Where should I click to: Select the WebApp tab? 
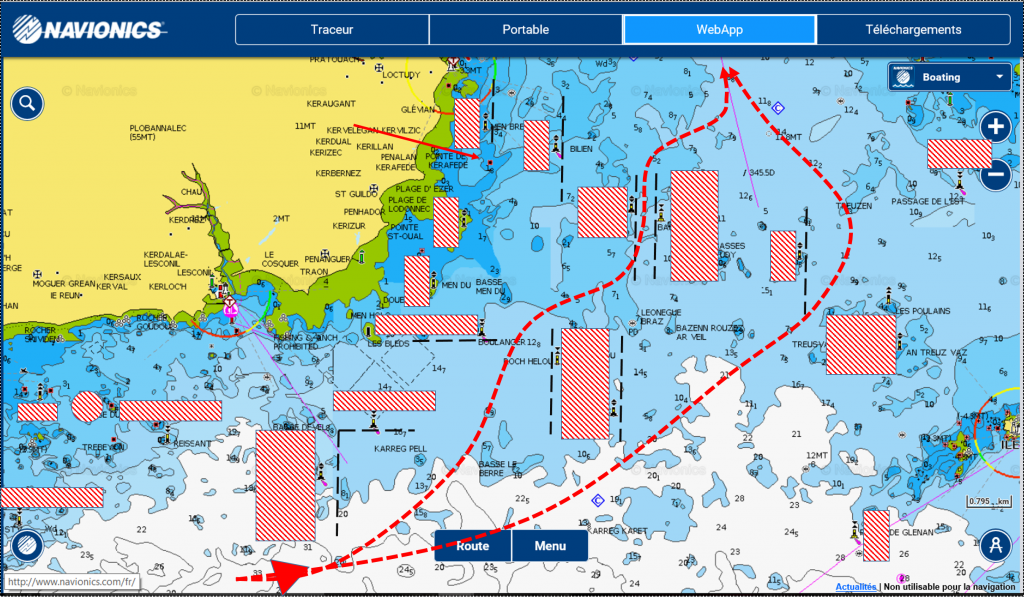pyautogui.click(x=720, y=29)
